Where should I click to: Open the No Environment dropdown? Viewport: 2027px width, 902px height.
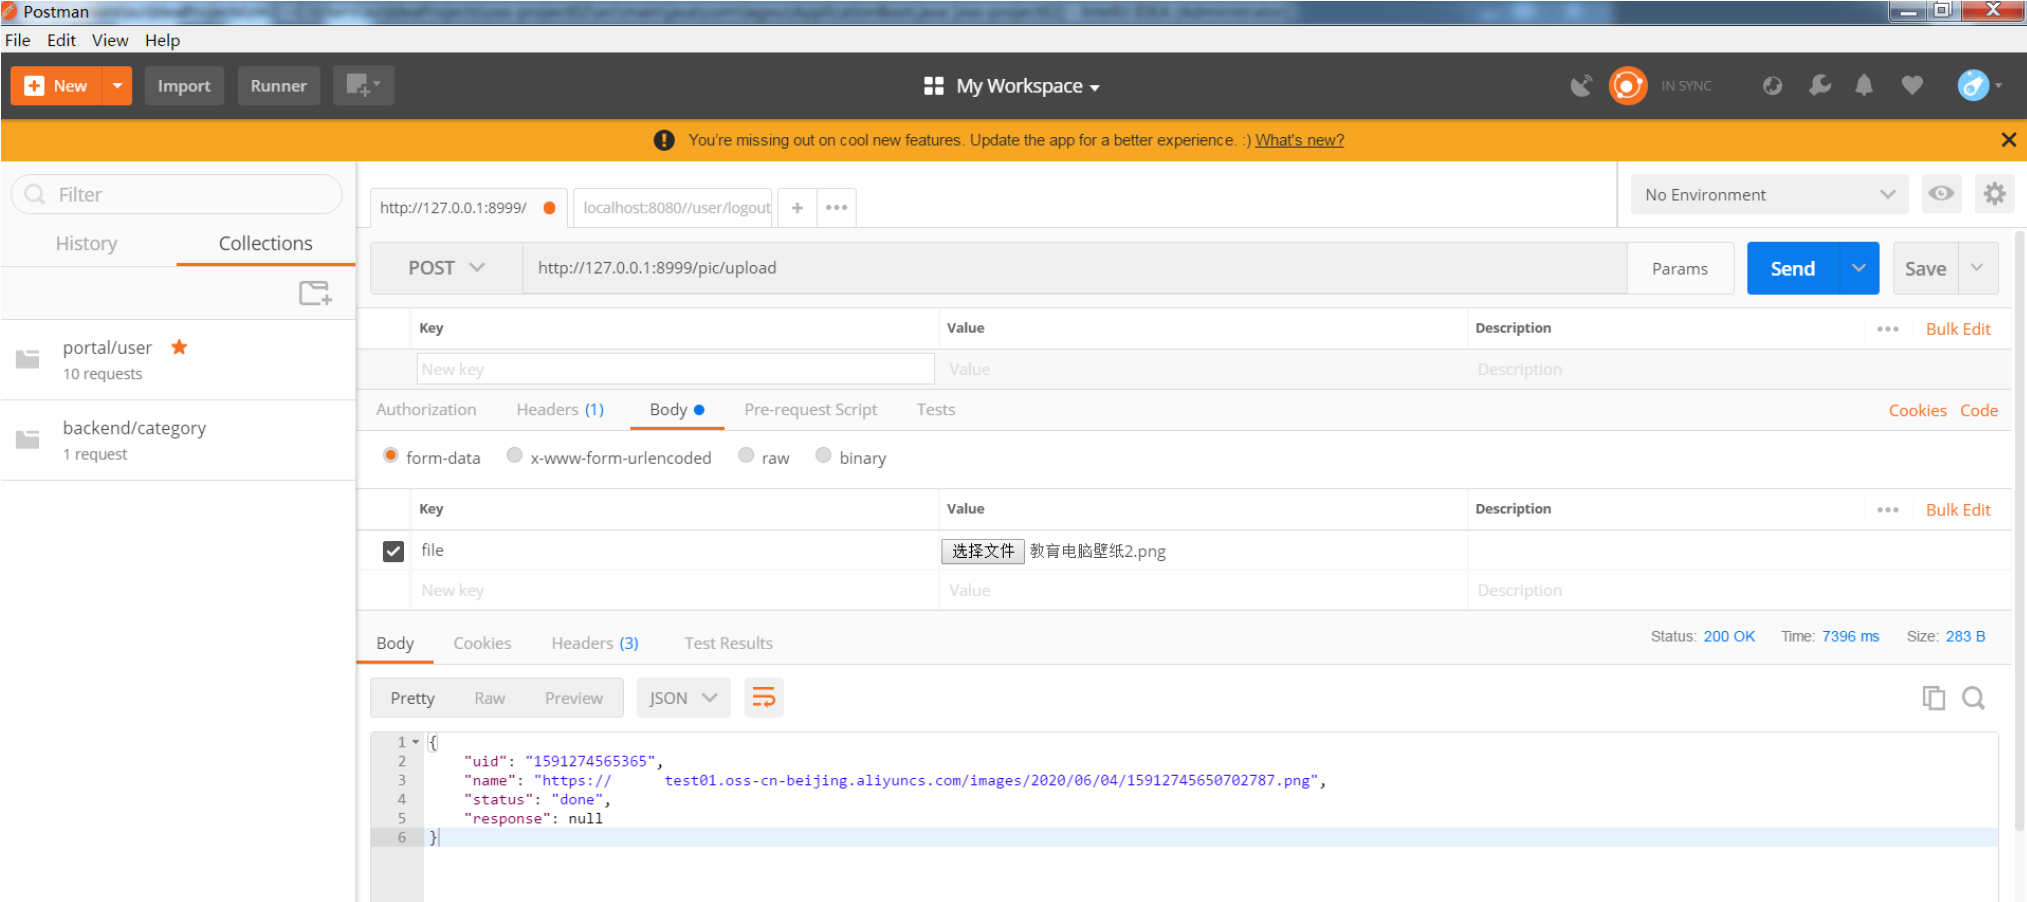pos(1768,195)
